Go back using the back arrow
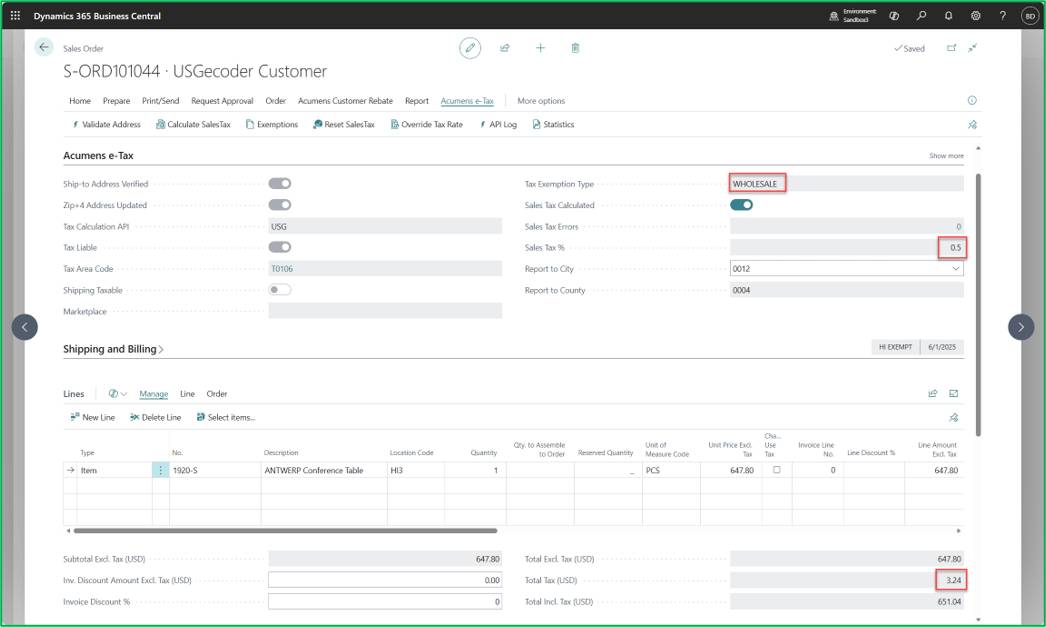Viewport: 1046px width, 627px height. click(x=44, y=47)
